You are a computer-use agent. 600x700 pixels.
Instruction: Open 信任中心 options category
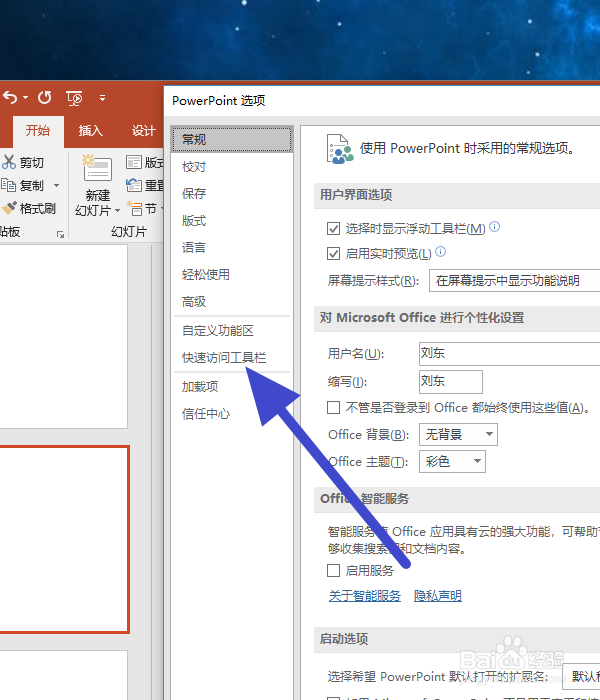(232, 413)
